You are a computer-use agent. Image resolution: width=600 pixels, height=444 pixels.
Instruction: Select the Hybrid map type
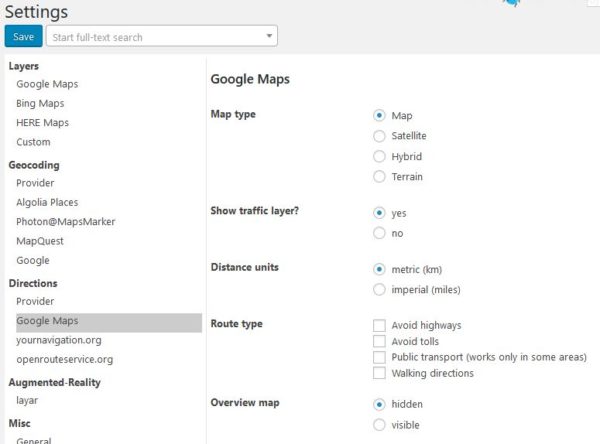pyautogui.click(x=379, y=156)
